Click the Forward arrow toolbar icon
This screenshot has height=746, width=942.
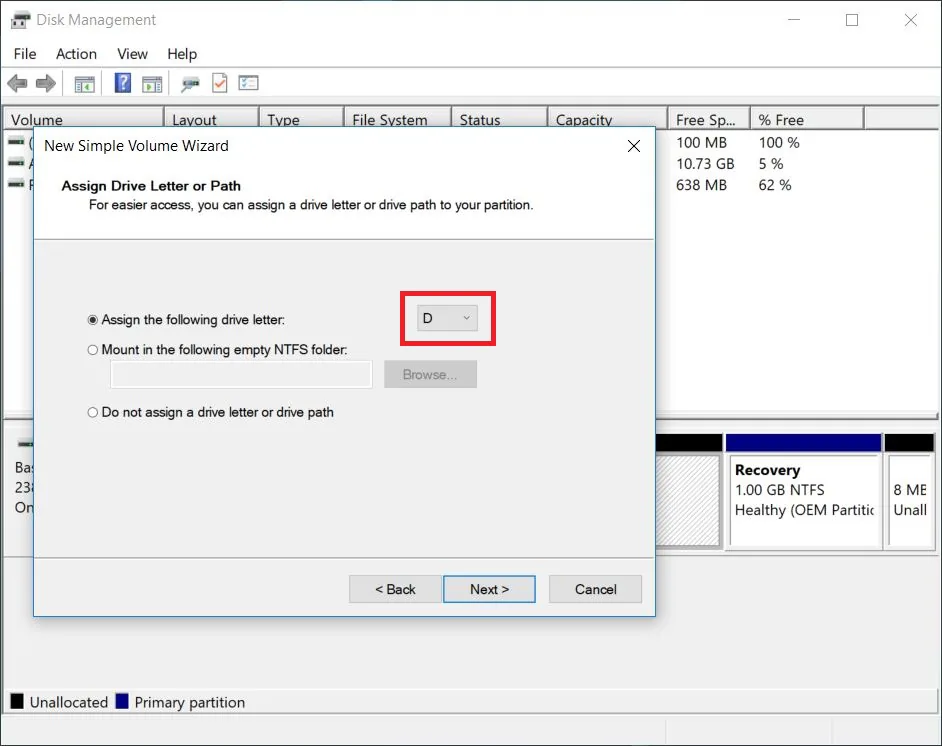click(46, 83)
